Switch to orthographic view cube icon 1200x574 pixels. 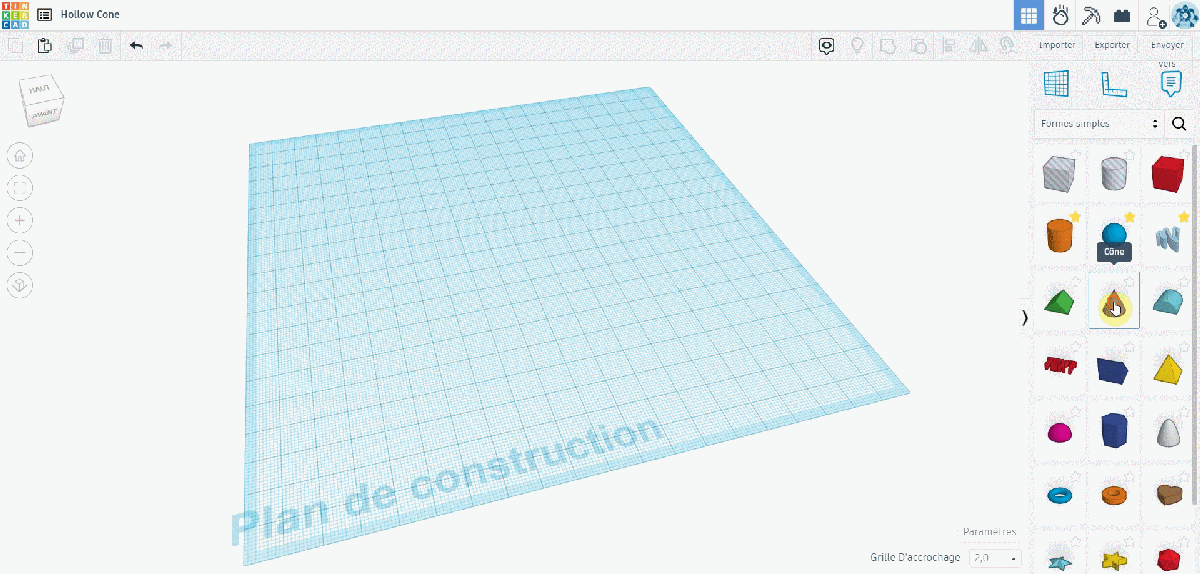(20, 285)
